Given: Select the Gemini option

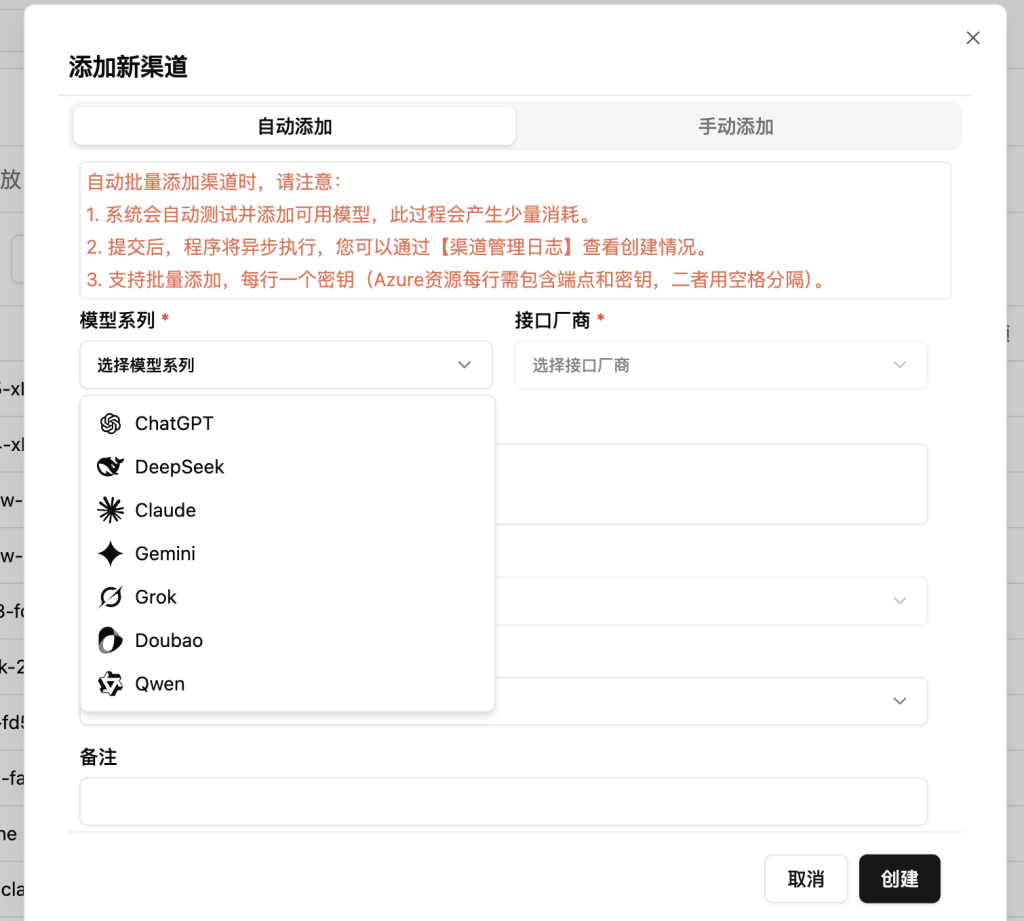Looking at the screenshot, I should click(287, 554).
